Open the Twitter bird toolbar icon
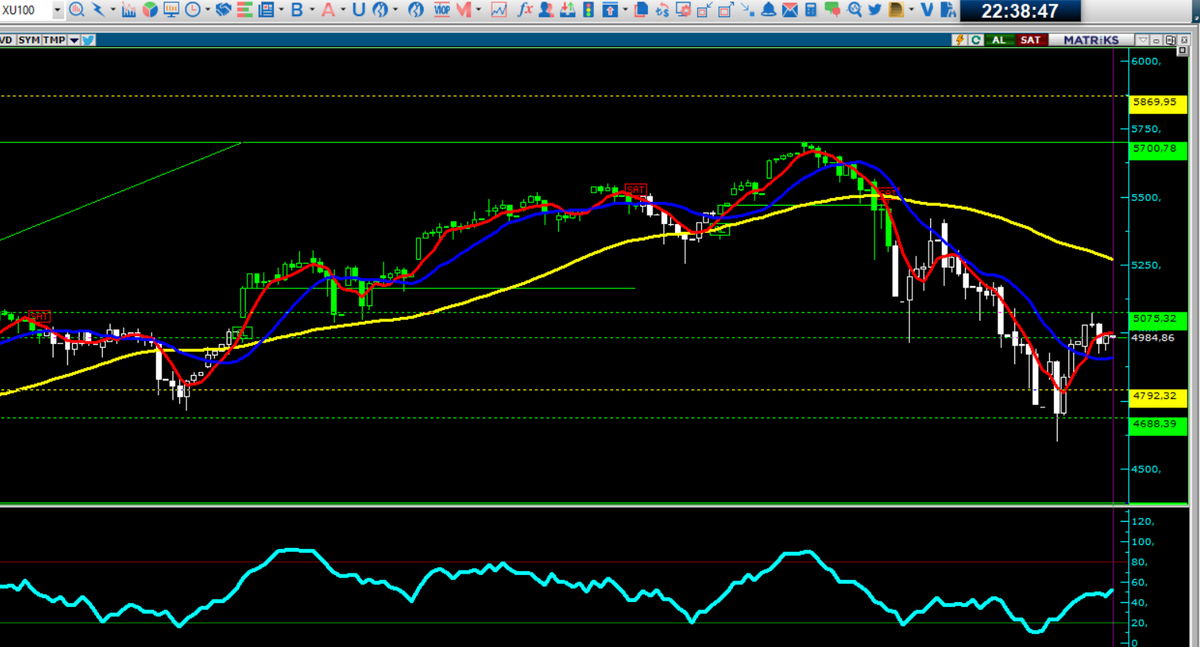Viewport: 1200px width, 647px height. (874, 10)
